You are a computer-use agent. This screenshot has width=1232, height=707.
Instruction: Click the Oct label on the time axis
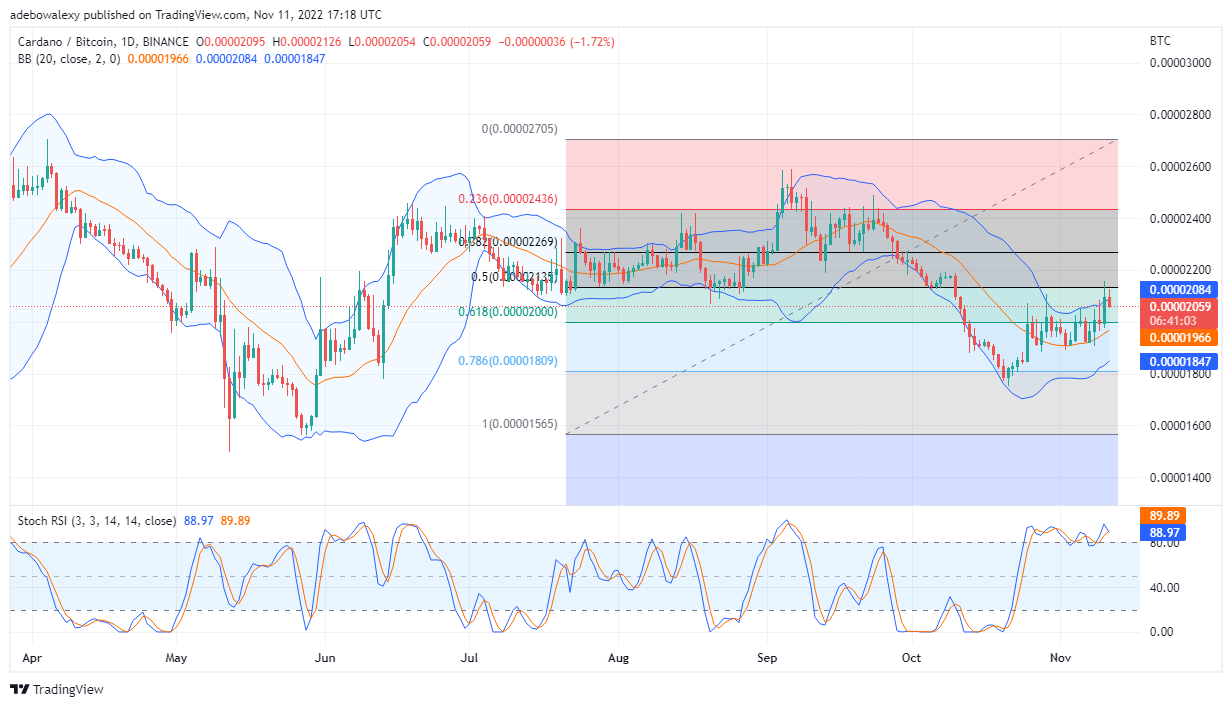911,658
